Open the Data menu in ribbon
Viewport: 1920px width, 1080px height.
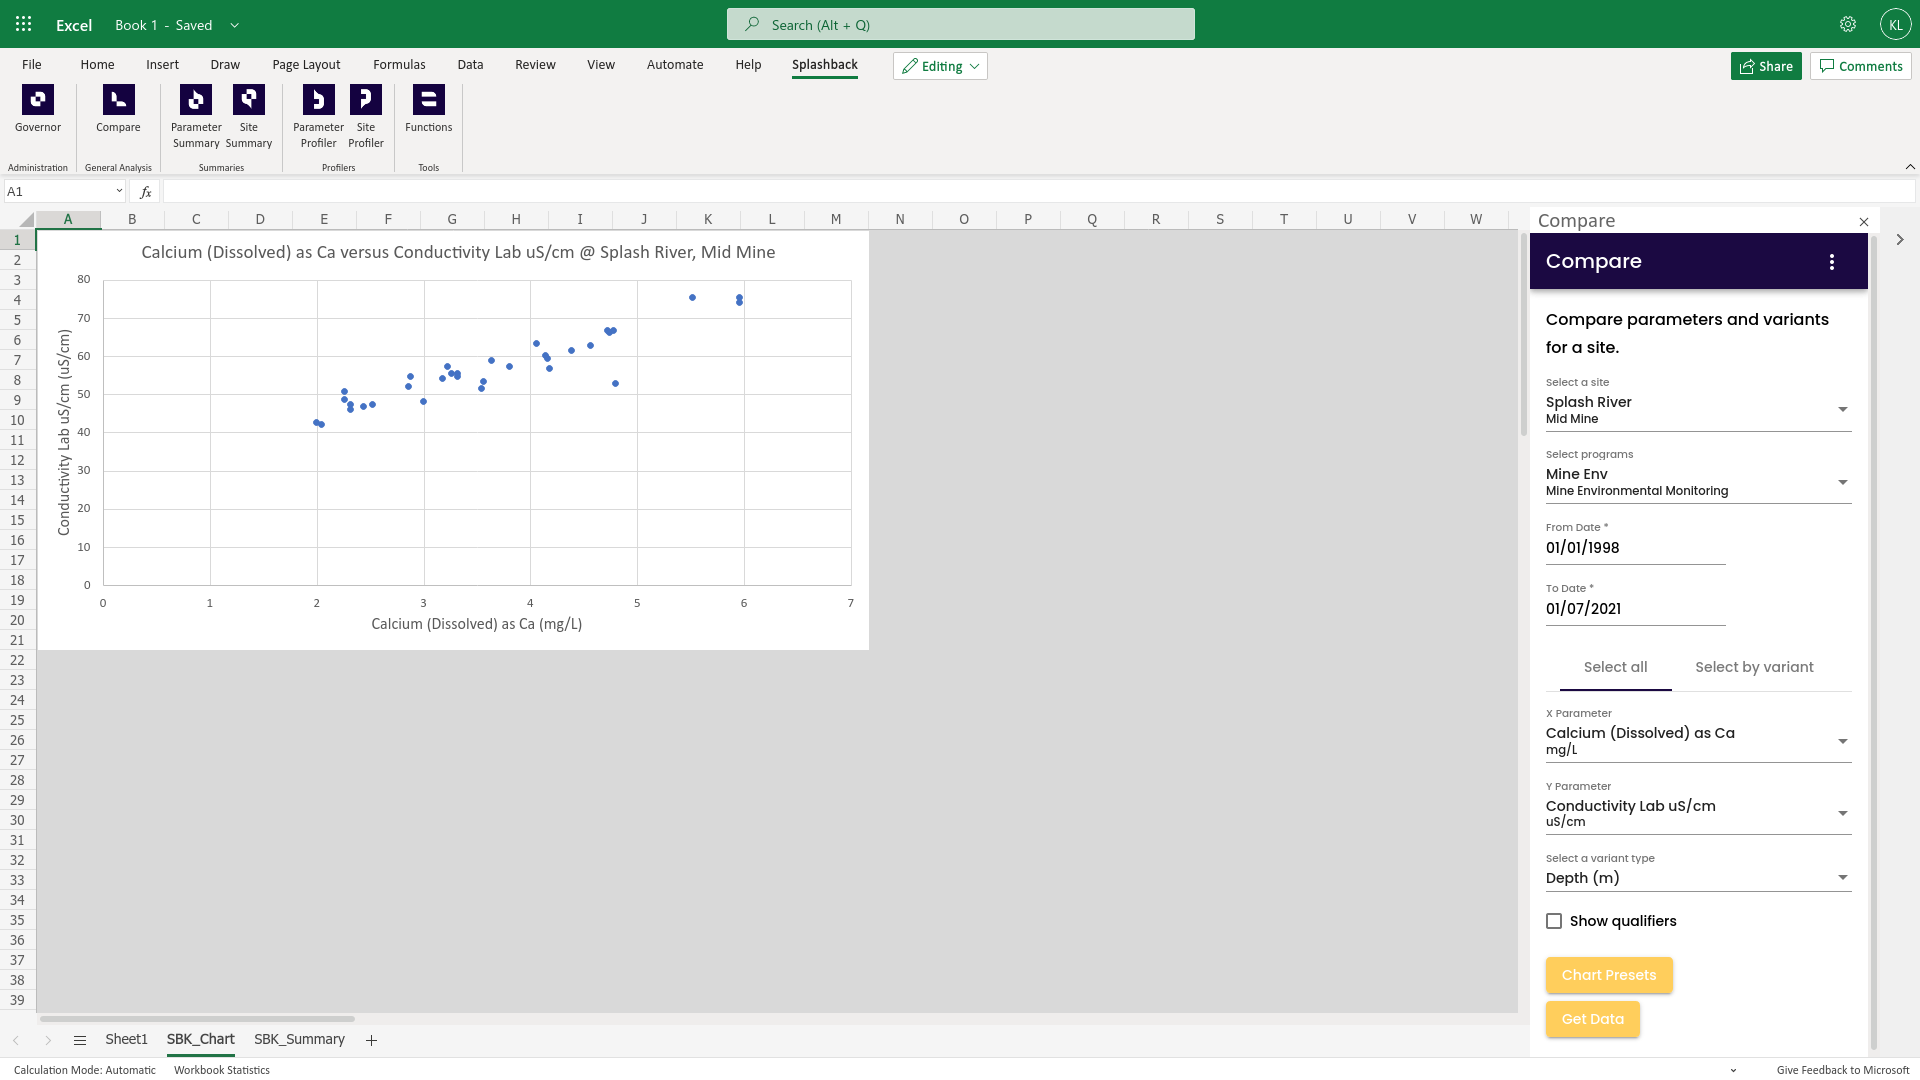[x=469, y=63]
